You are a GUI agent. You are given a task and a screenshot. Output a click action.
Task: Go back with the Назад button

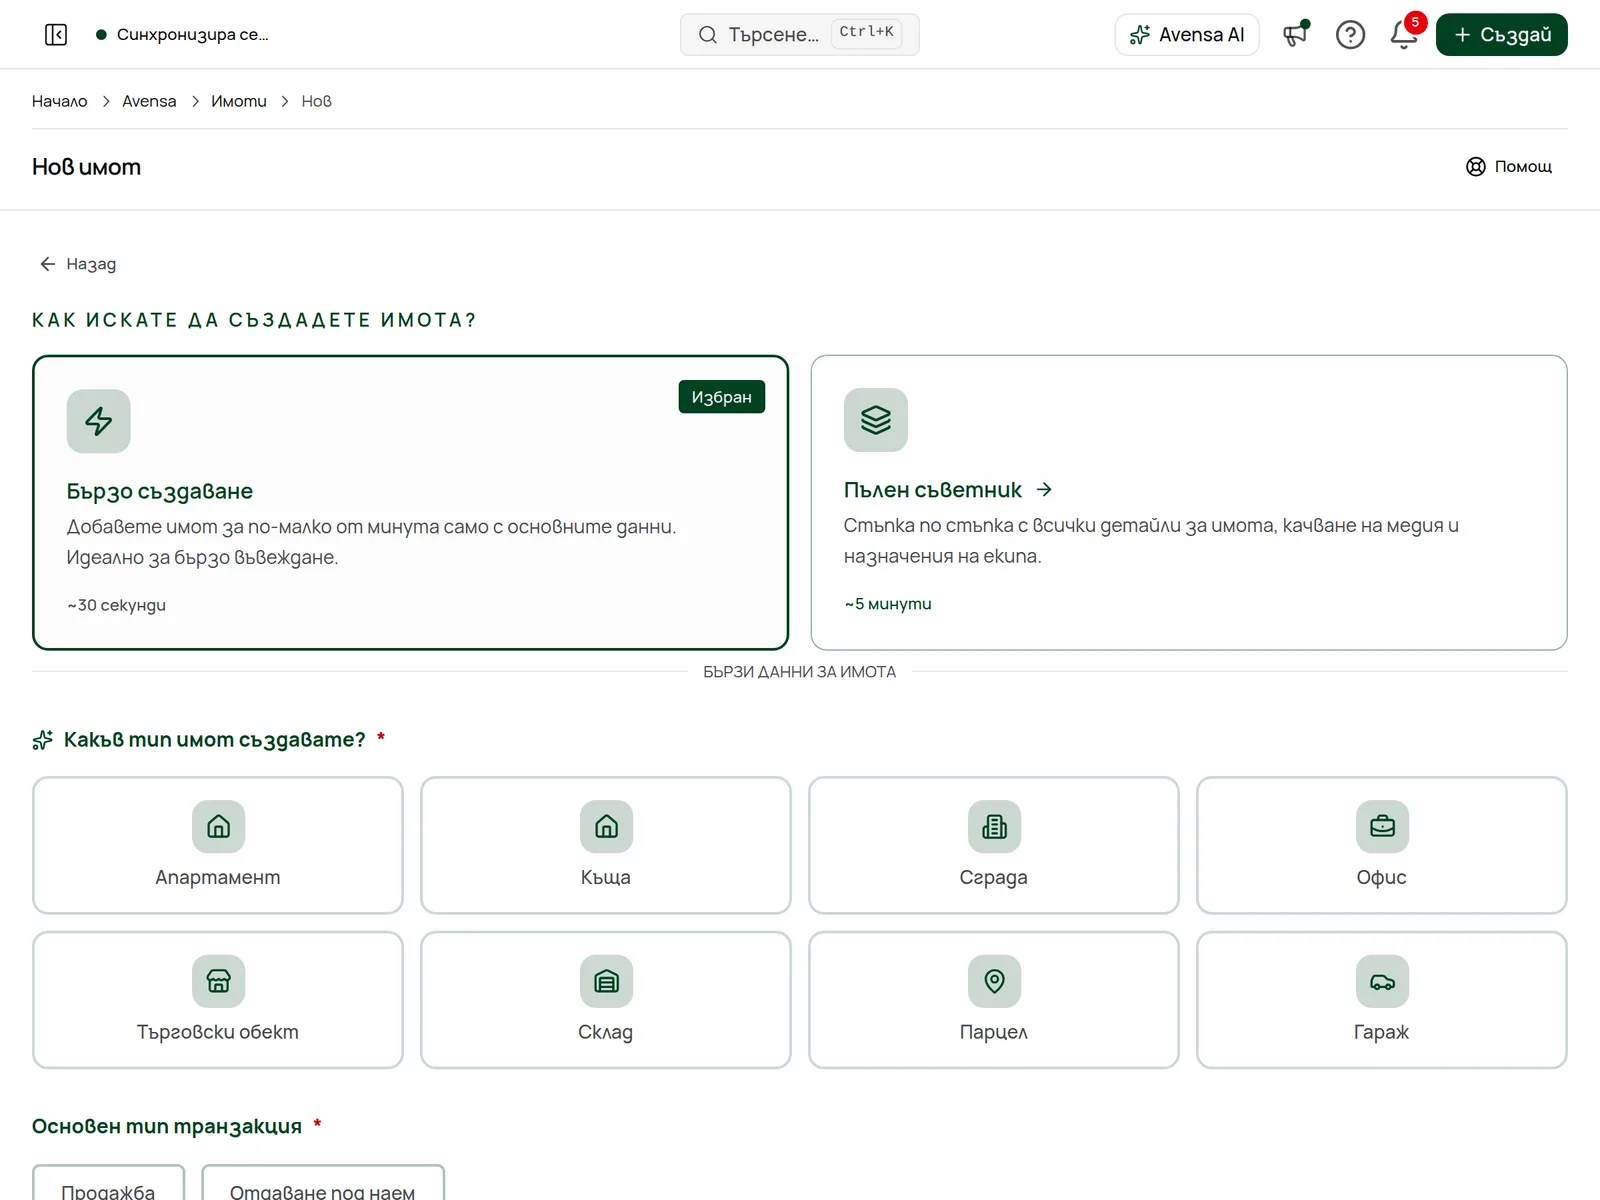(x=78, y=264)
